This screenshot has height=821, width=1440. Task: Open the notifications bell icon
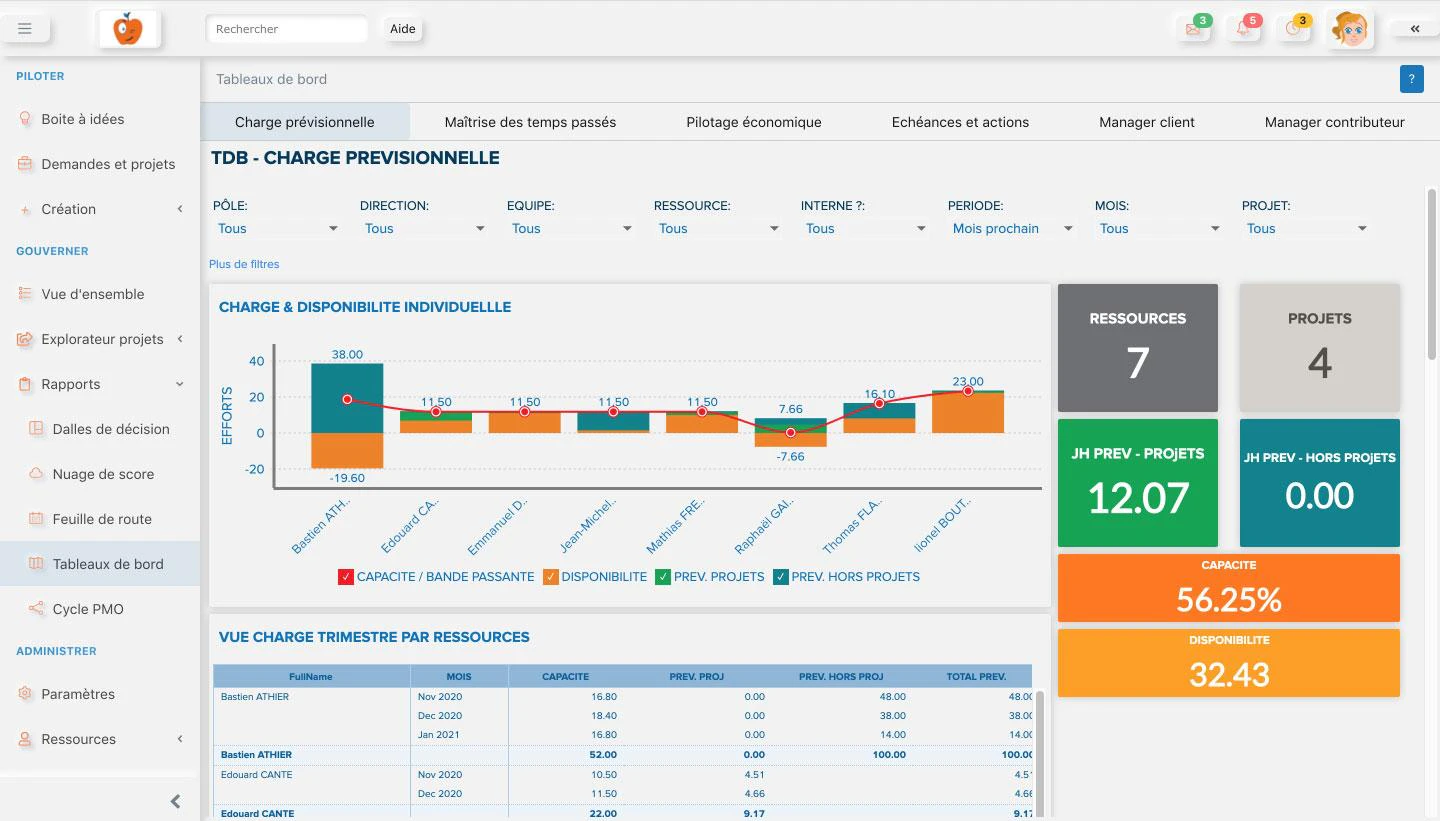coord(1244,29)
